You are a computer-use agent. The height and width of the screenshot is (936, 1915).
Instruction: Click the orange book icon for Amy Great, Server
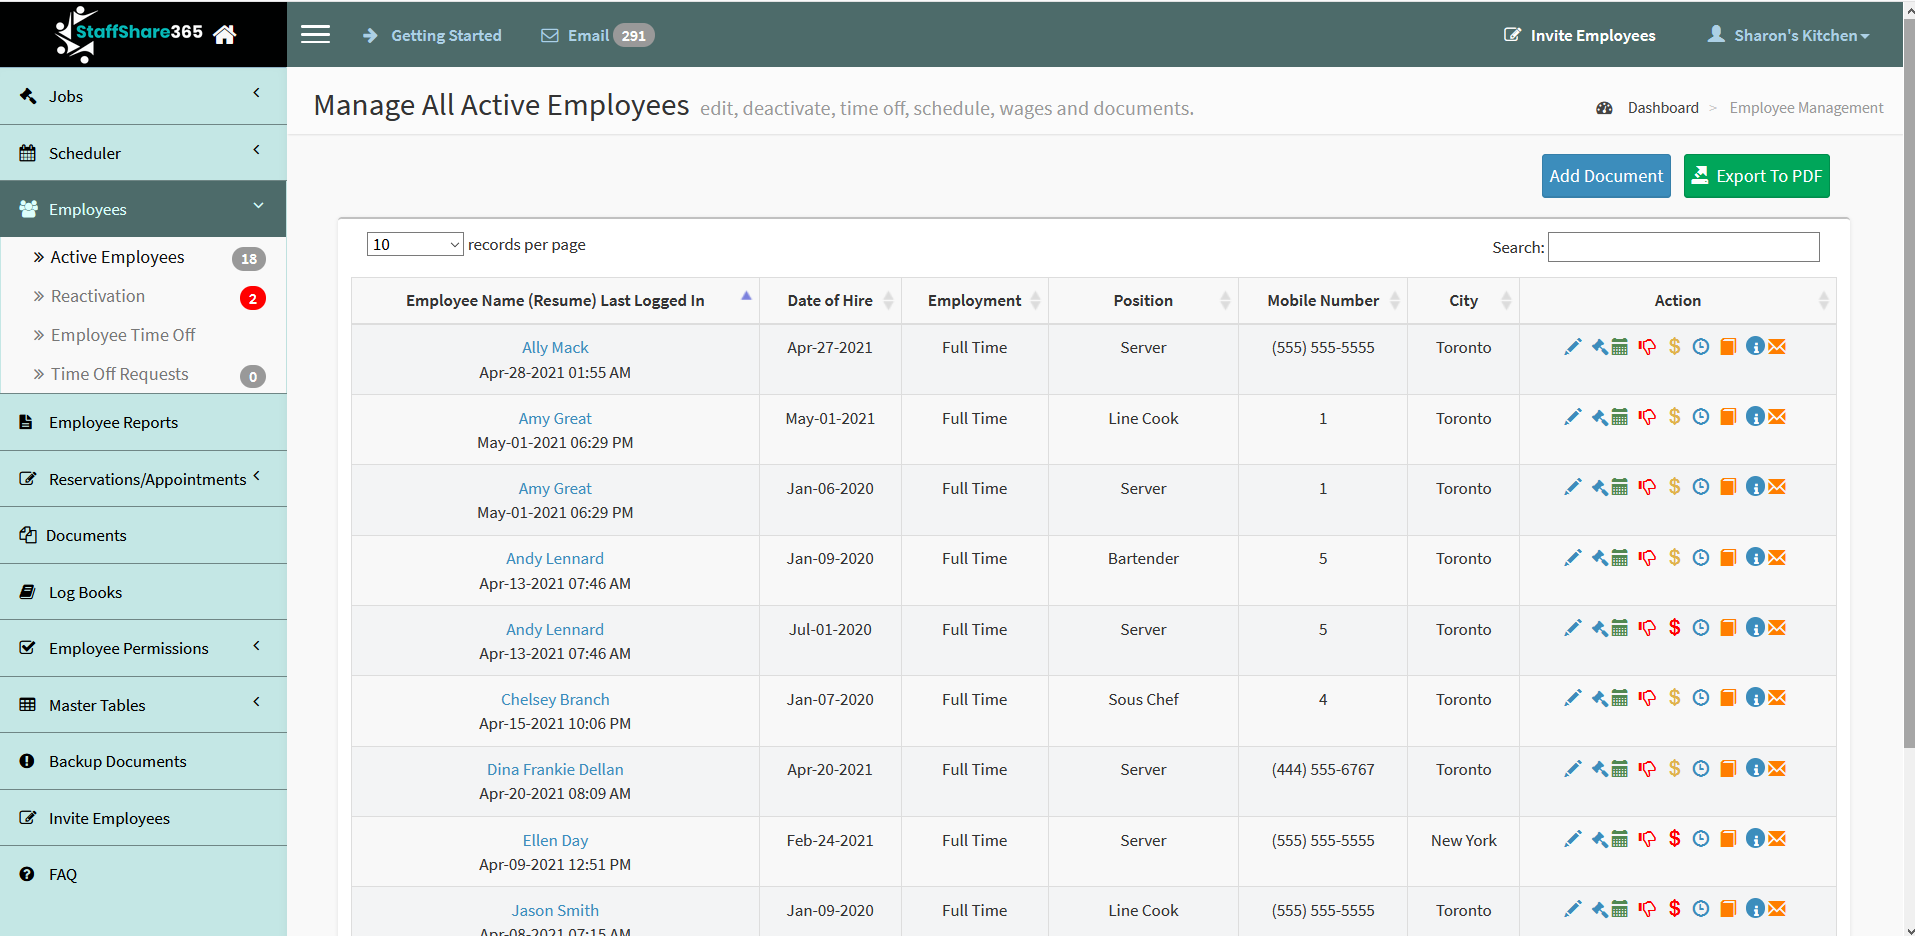[1728, 488]
